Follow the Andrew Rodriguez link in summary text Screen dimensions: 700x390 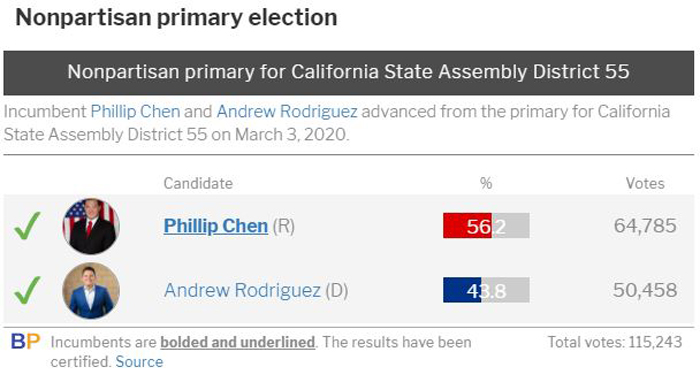tap(287, 112)
